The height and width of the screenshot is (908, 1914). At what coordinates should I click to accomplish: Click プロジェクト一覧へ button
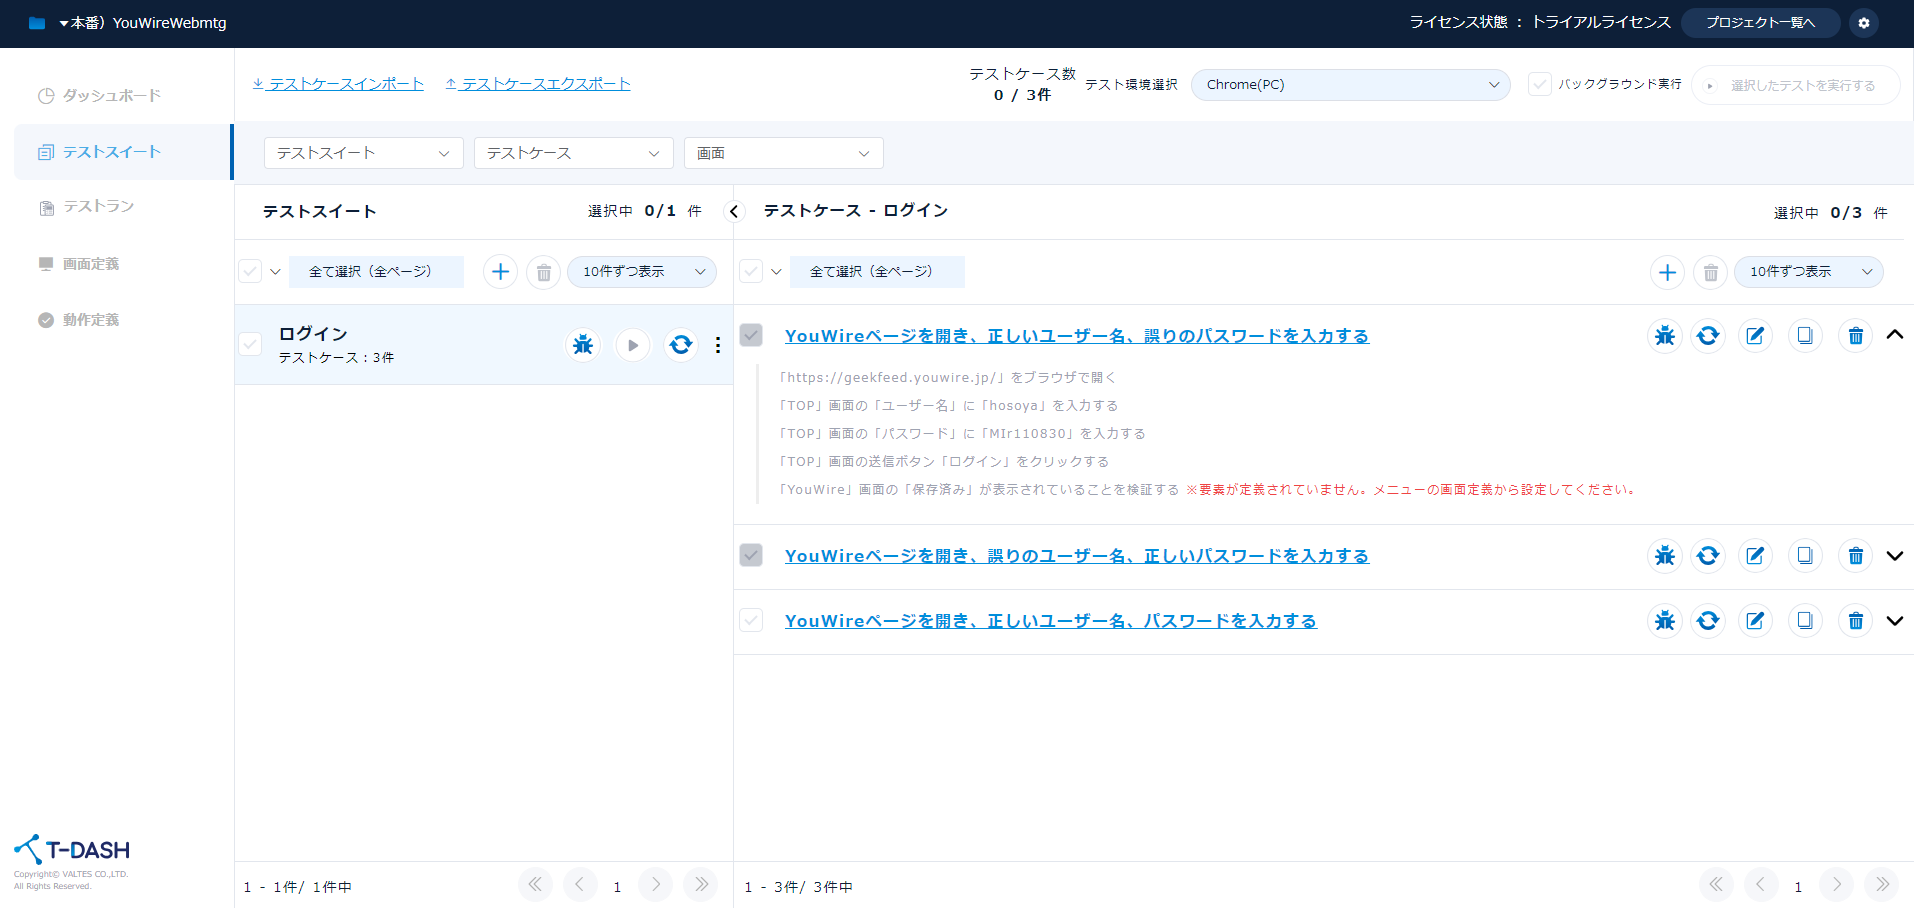point(1760,23)
